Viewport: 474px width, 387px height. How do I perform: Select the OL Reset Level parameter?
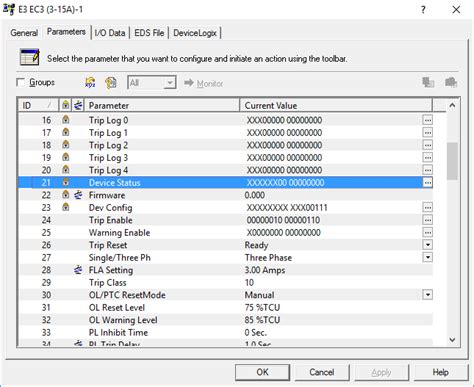(x=117, y=308)
